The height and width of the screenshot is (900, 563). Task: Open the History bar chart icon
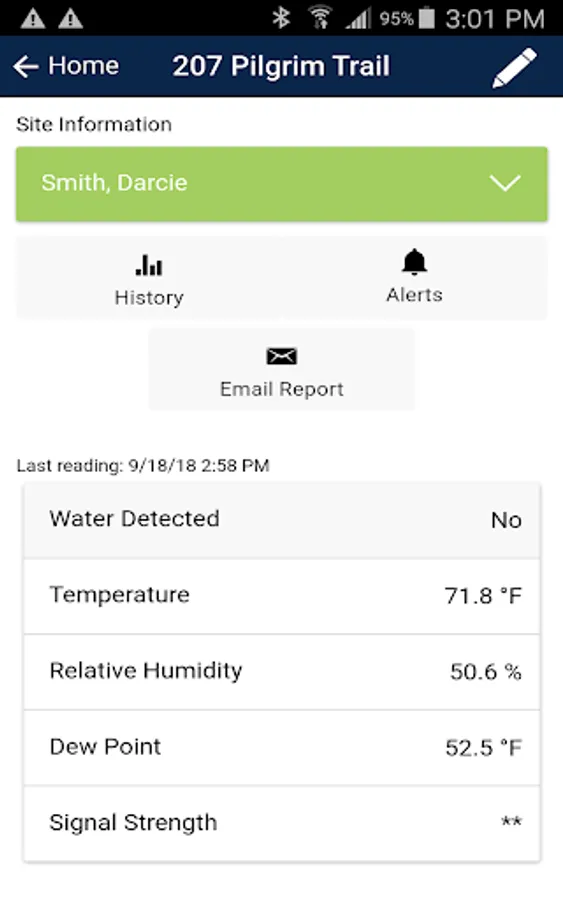(149, 265)
